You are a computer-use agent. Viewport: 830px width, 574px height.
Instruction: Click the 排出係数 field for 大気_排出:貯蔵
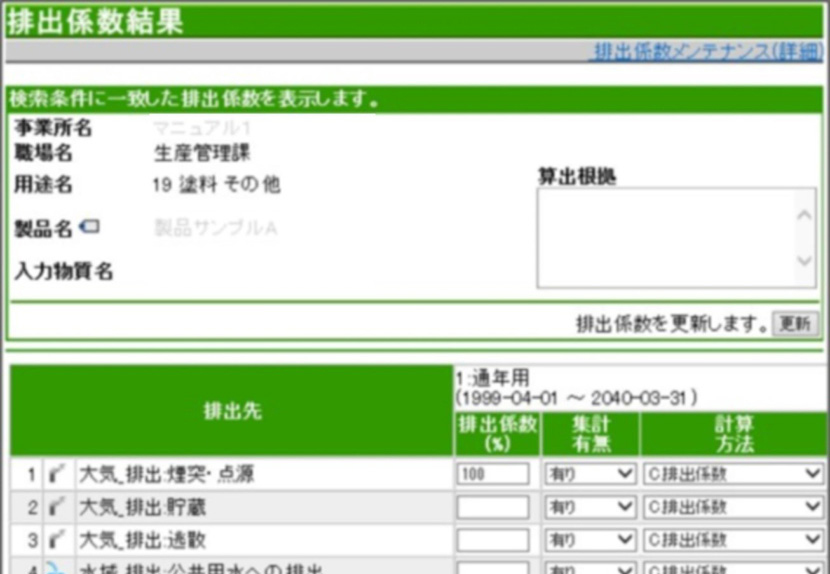point(493,507)
